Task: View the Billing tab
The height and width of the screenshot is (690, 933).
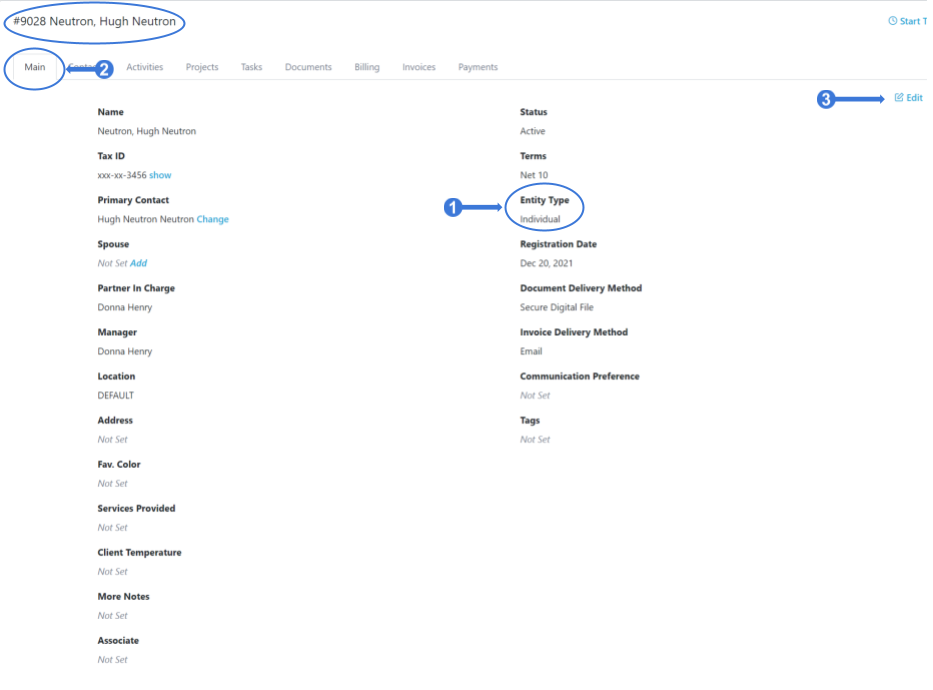Action: pyautogui.click(x=367, y=68)
